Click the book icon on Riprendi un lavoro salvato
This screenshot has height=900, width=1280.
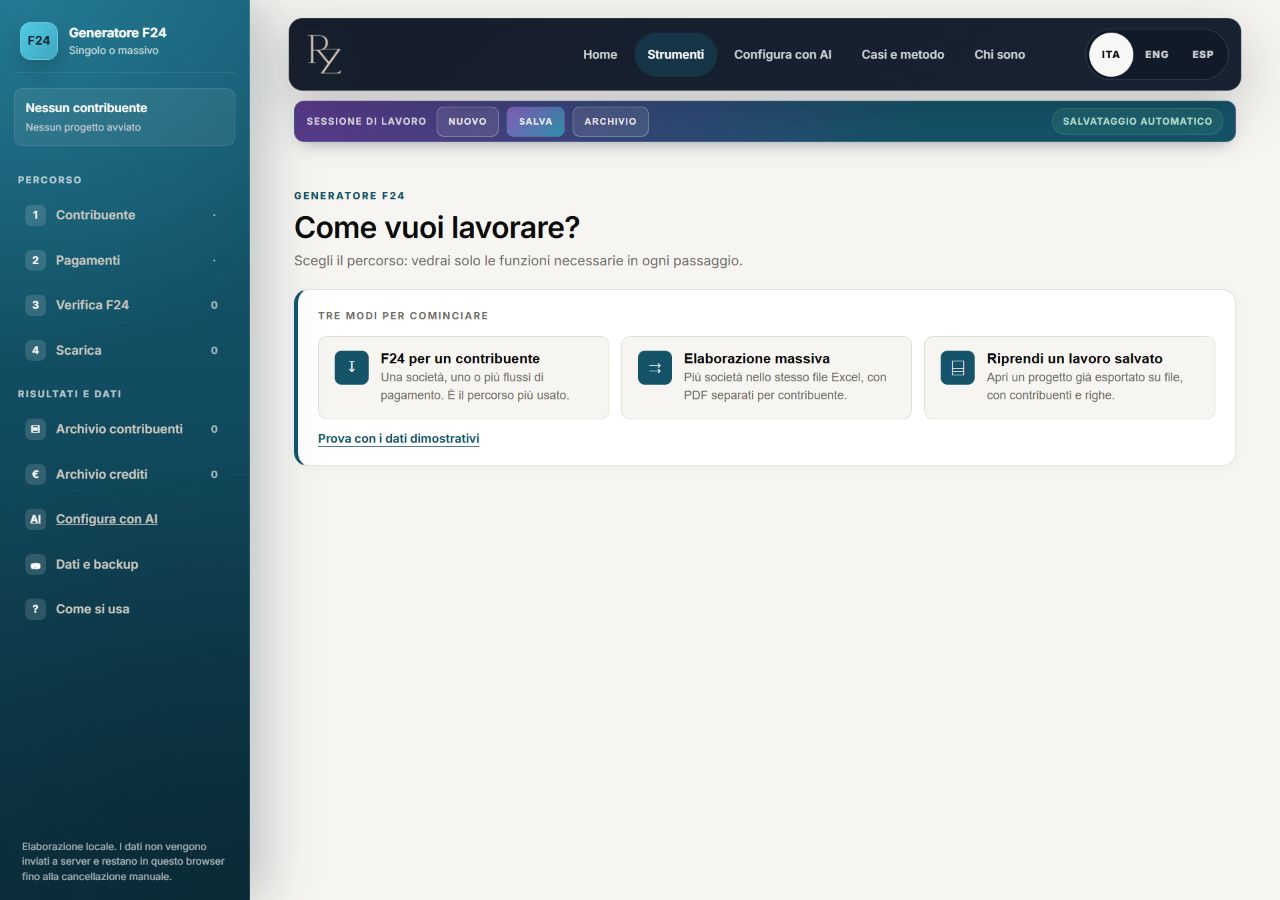click(958, 367)
